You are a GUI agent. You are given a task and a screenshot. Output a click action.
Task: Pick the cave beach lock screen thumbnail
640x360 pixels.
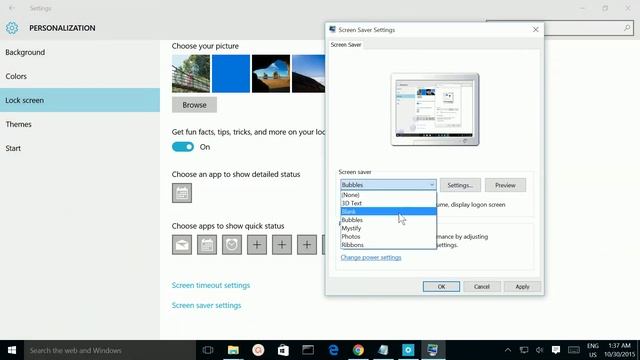point(271,73)
